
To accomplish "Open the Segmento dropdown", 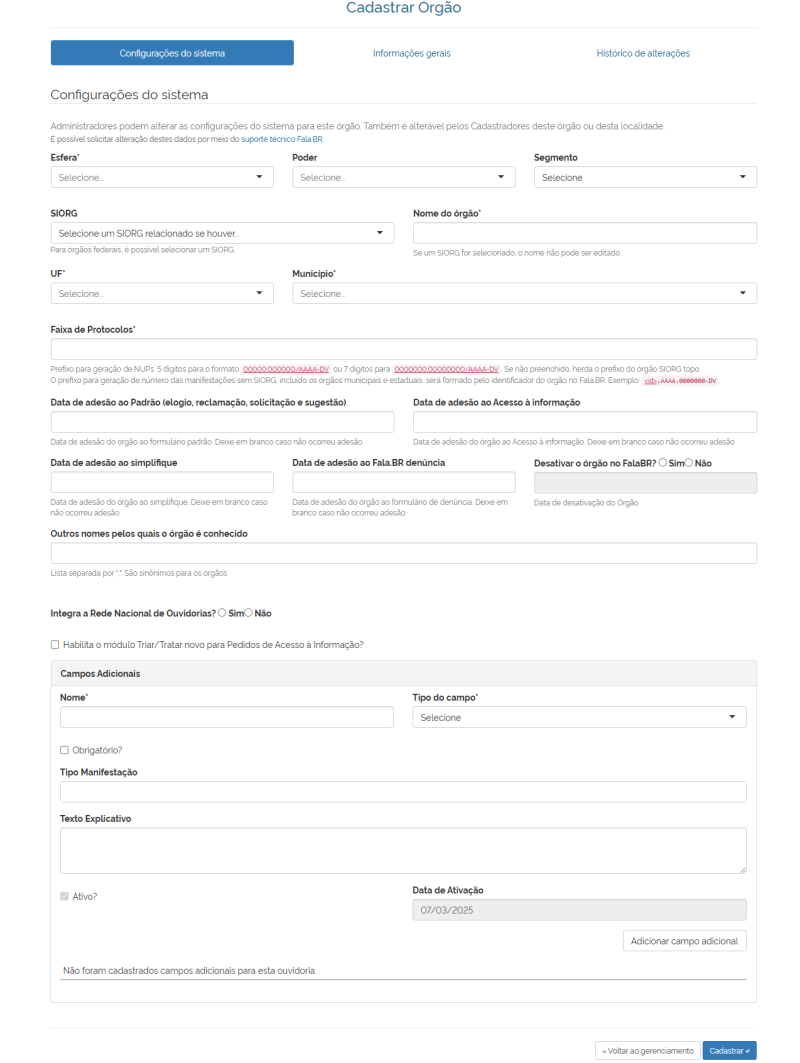I will [x=645, y=177].
